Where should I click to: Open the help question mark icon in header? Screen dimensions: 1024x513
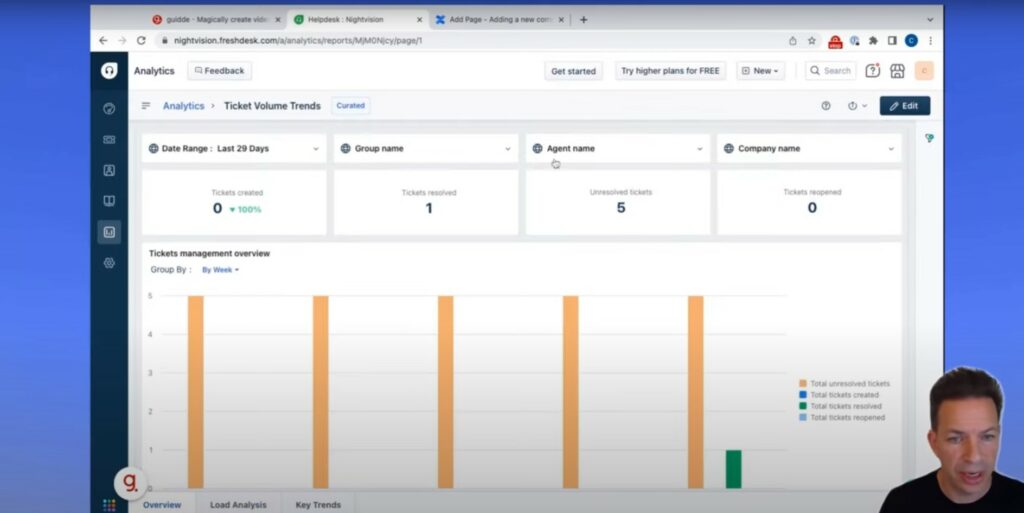872,70
